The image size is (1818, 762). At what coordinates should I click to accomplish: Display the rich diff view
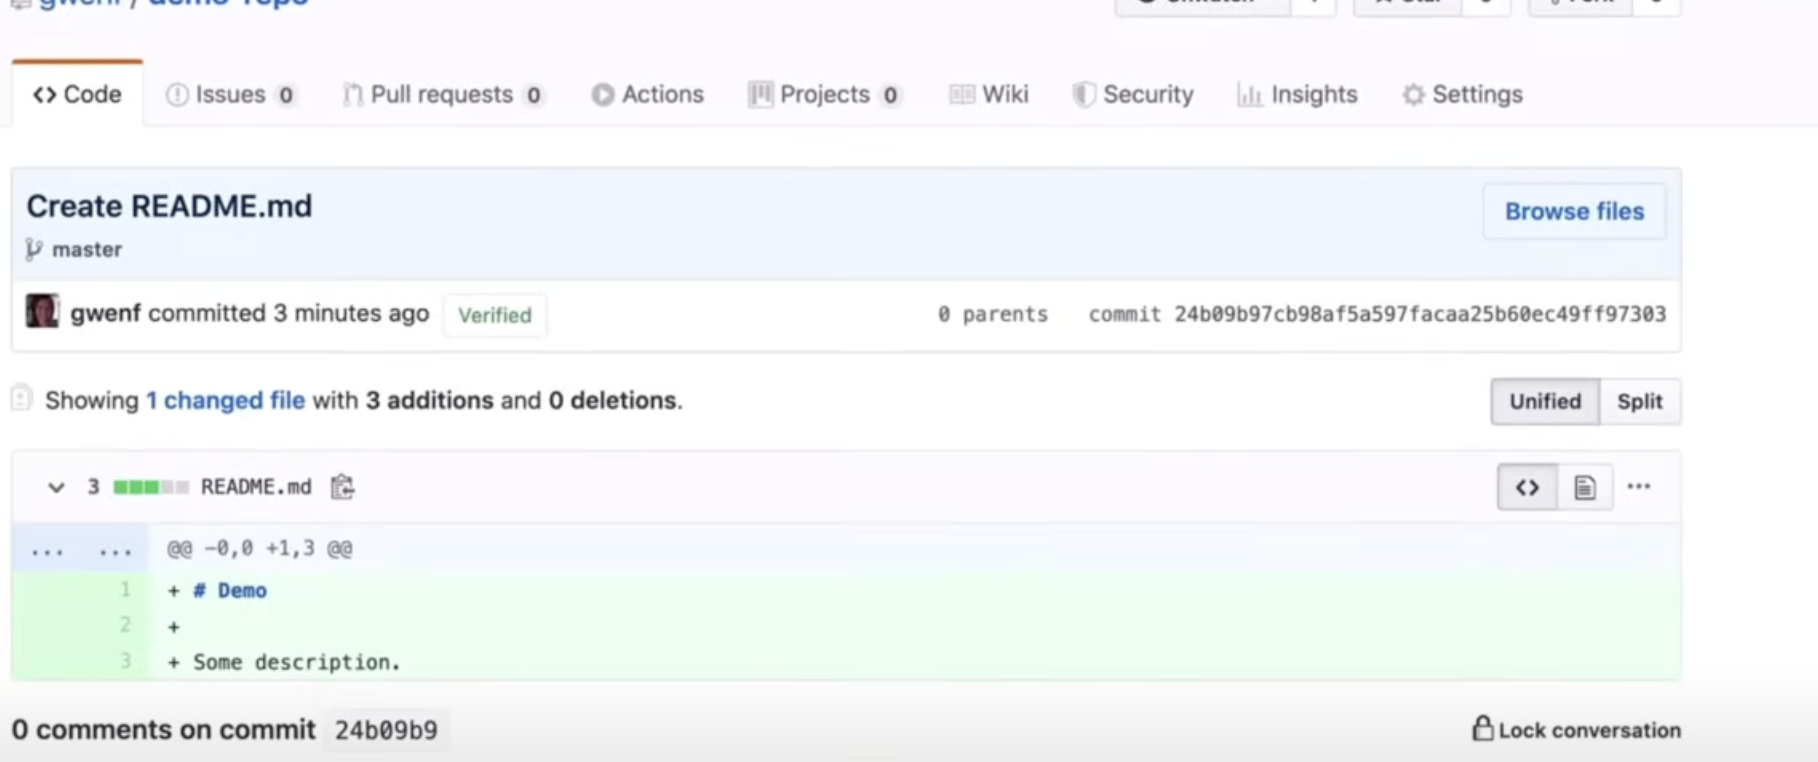(1584, 488)
